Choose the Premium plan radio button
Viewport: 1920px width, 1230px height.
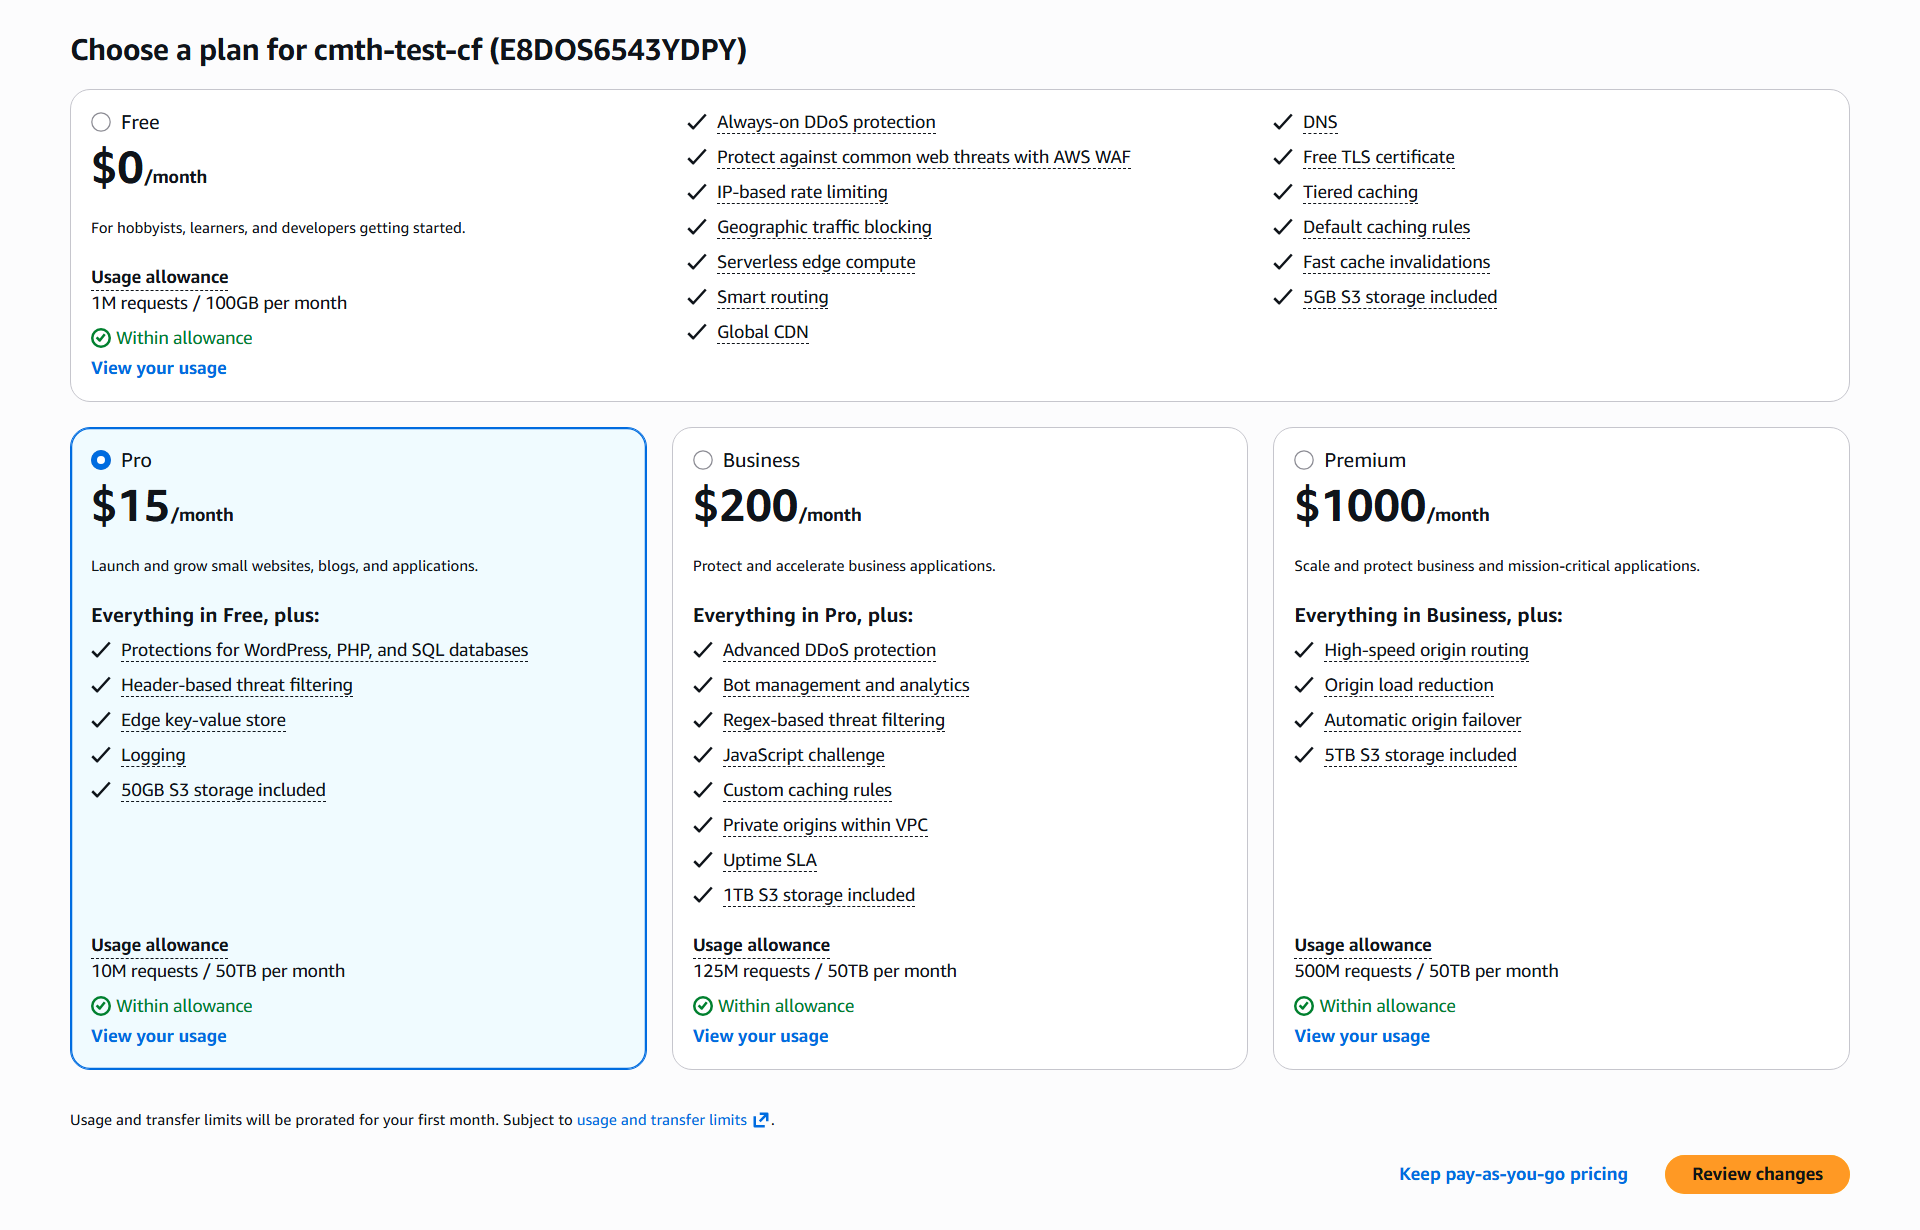pos(1304,460)
